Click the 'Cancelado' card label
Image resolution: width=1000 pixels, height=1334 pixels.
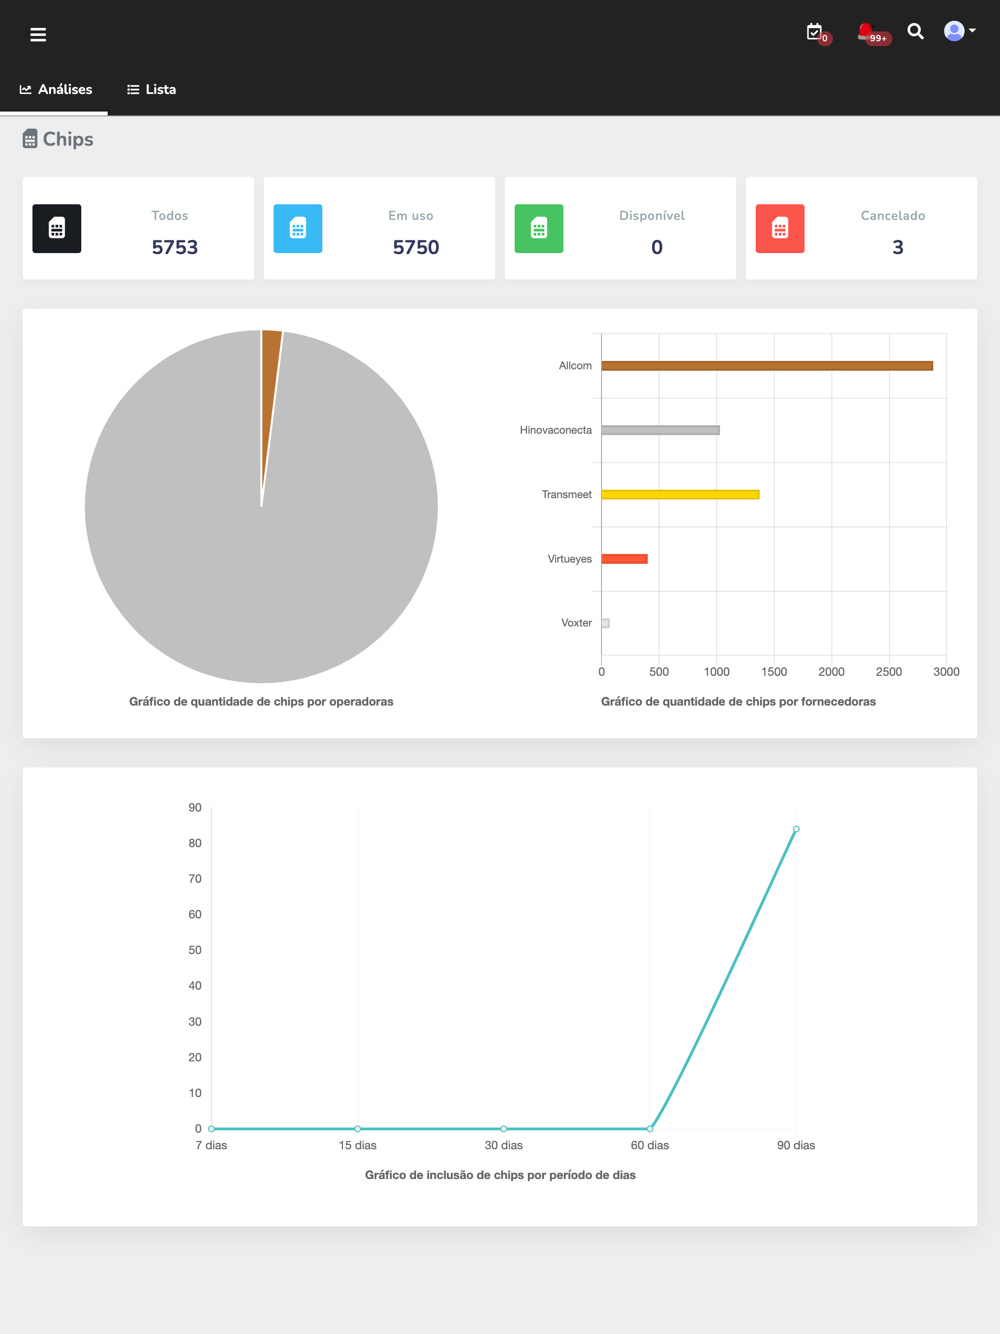(893, 215)
